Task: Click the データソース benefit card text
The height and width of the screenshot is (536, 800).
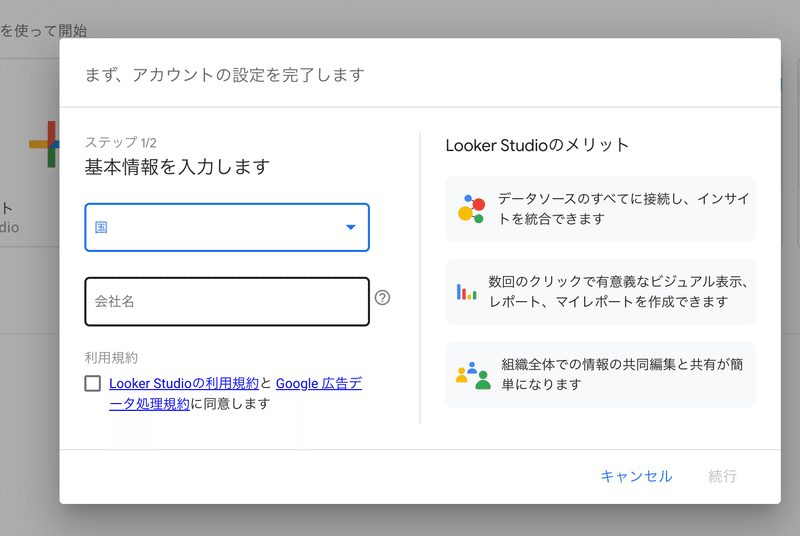Action: pyautogui.click(x=623, y=209)
